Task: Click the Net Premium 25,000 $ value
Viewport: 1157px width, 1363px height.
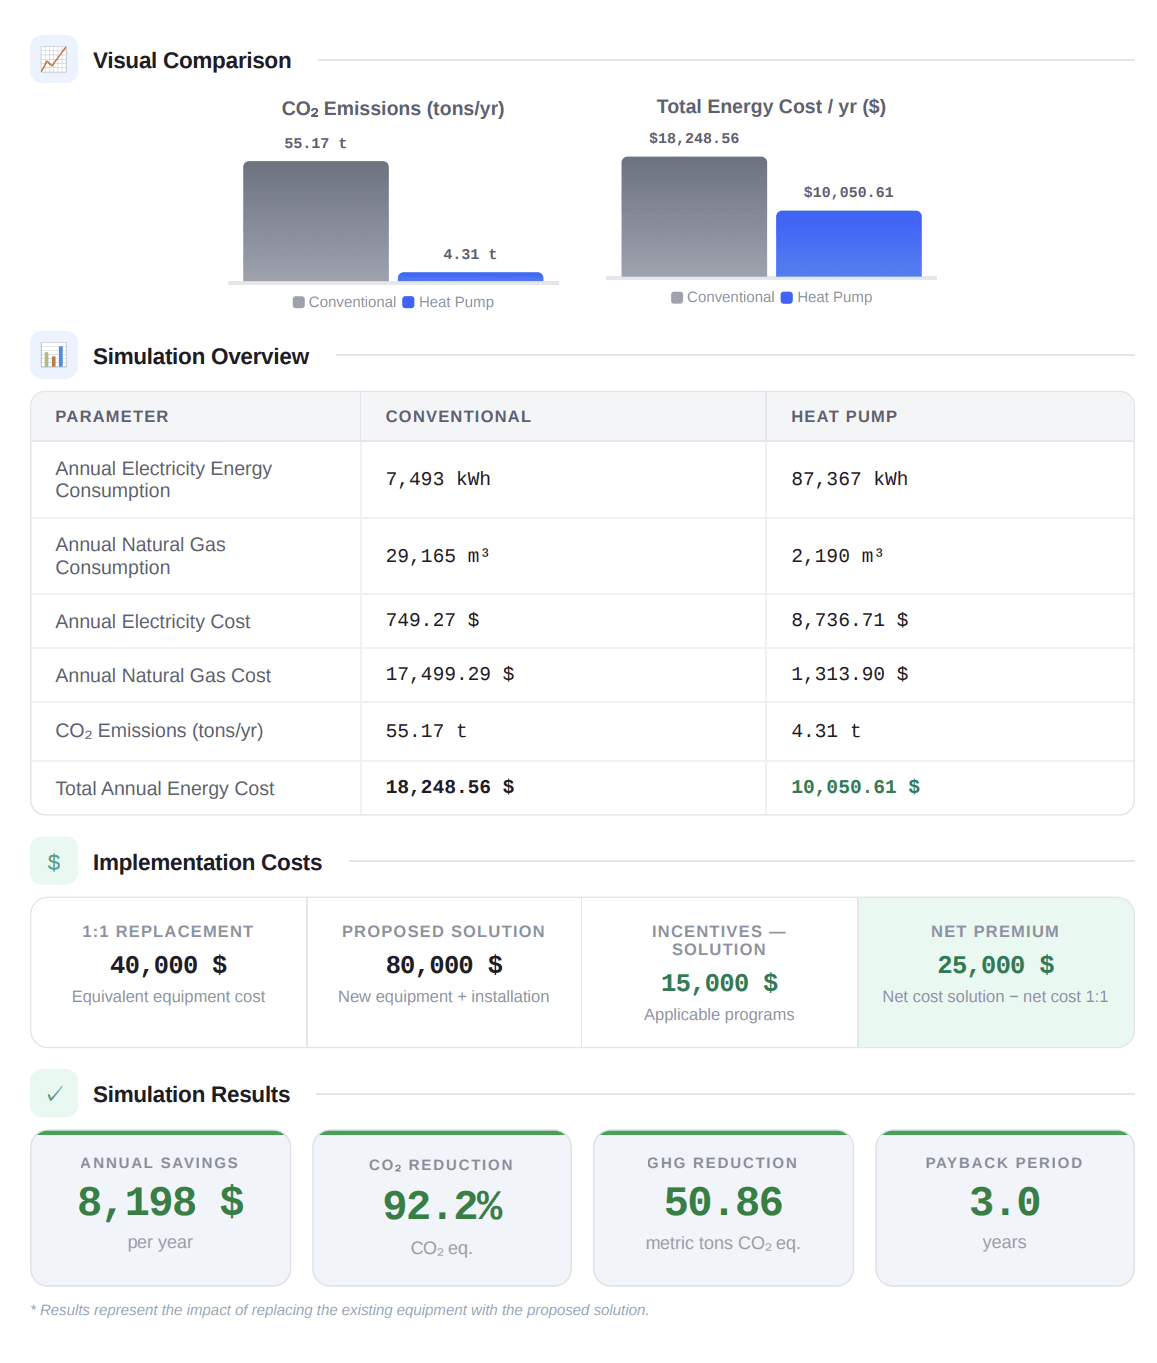Action: coord(995,965)
